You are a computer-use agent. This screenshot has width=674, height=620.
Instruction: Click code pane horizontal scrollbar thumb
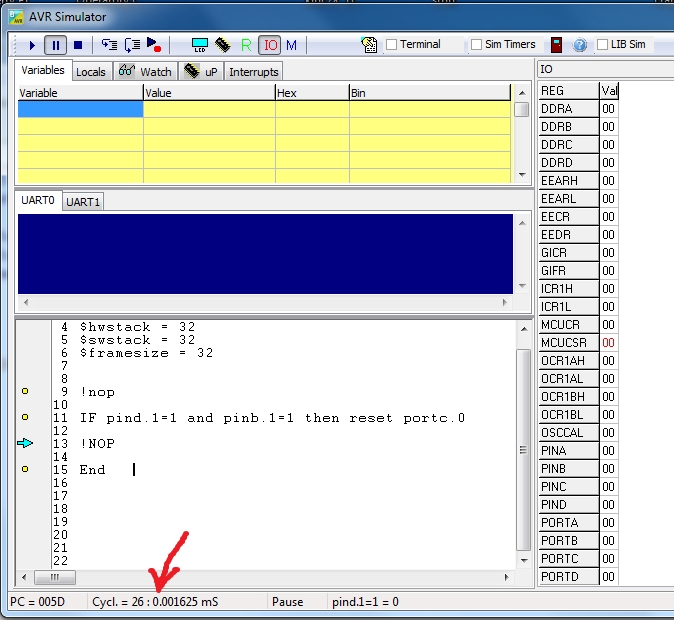click(x=55, y=577)
